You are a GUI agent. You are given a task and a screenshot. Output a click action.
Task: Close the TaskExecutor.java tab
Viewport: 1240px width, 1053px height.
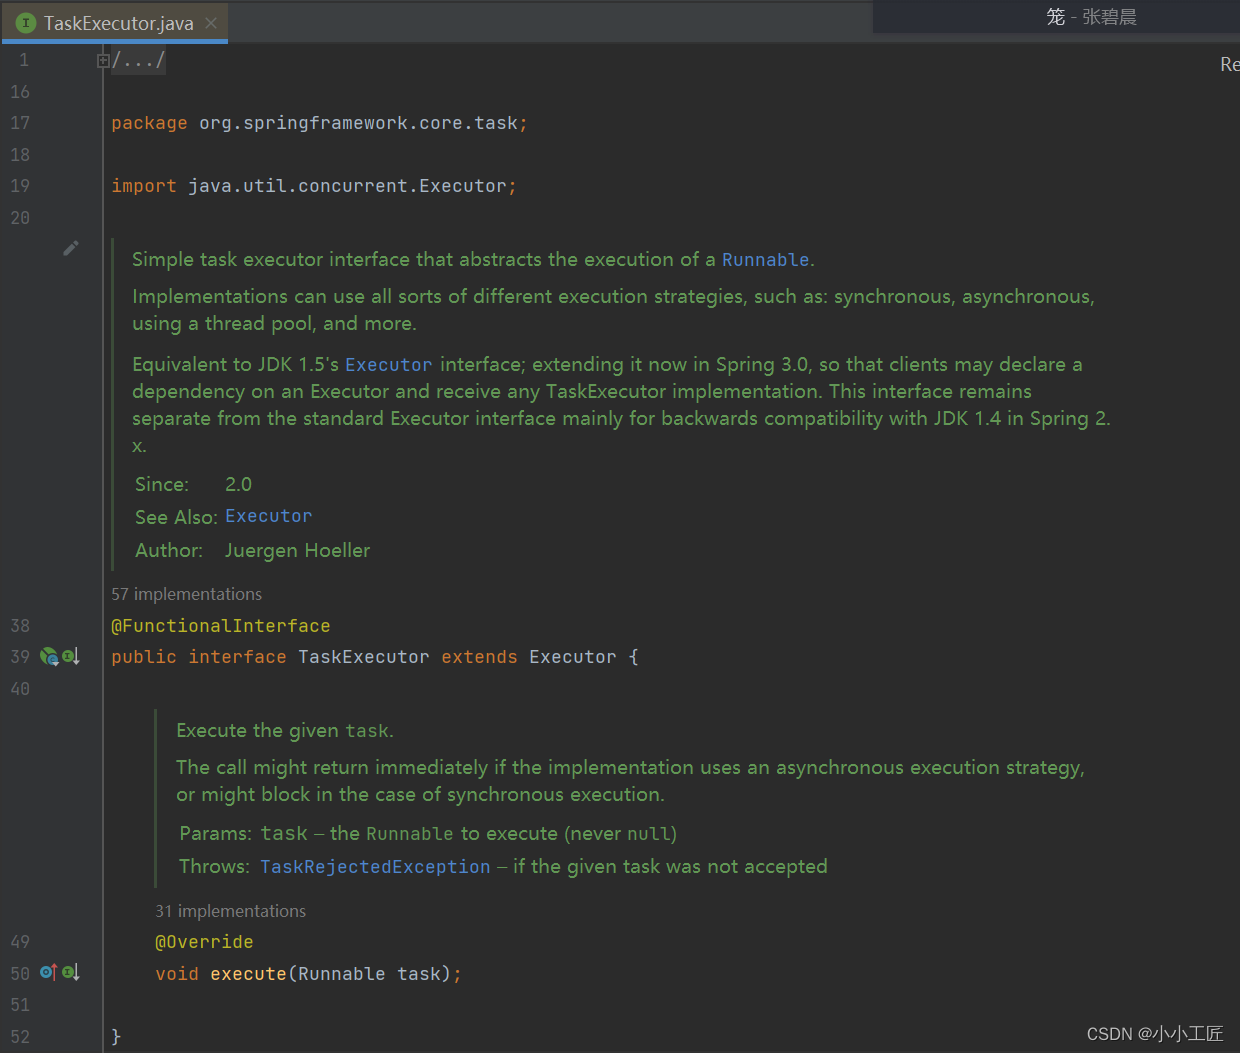click(211, 23)
